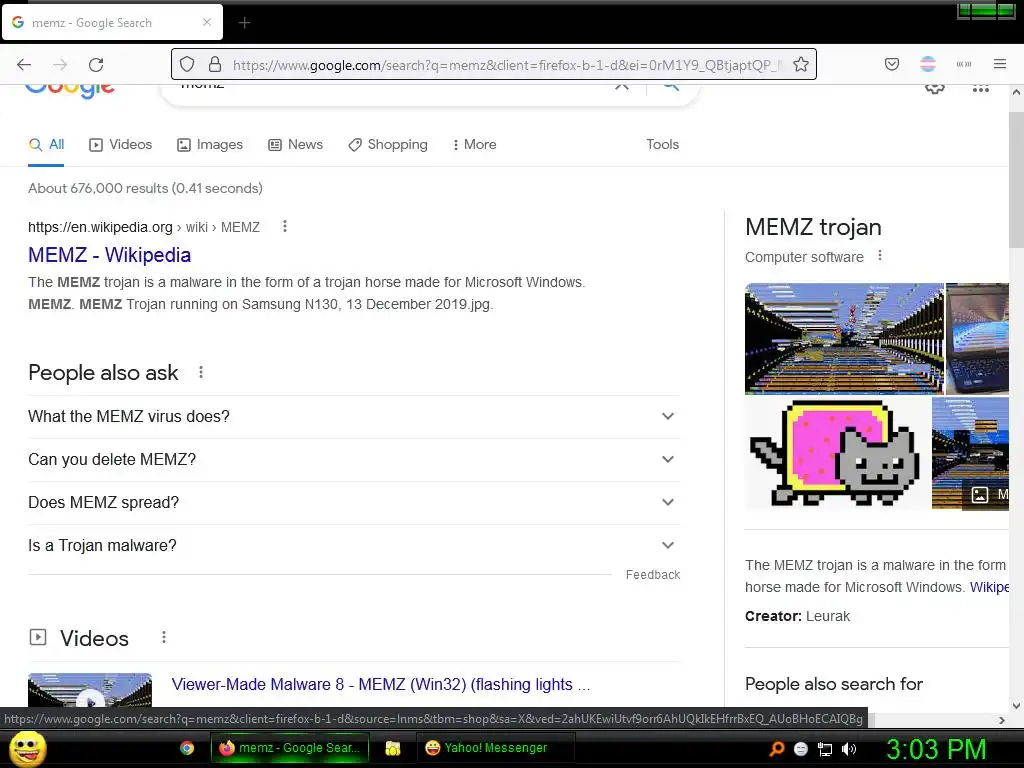Viewport: 1024px width, 768px height.
Task: Open the Google apps grid icon
Action: pyautogui.click(x=980, y=88)
